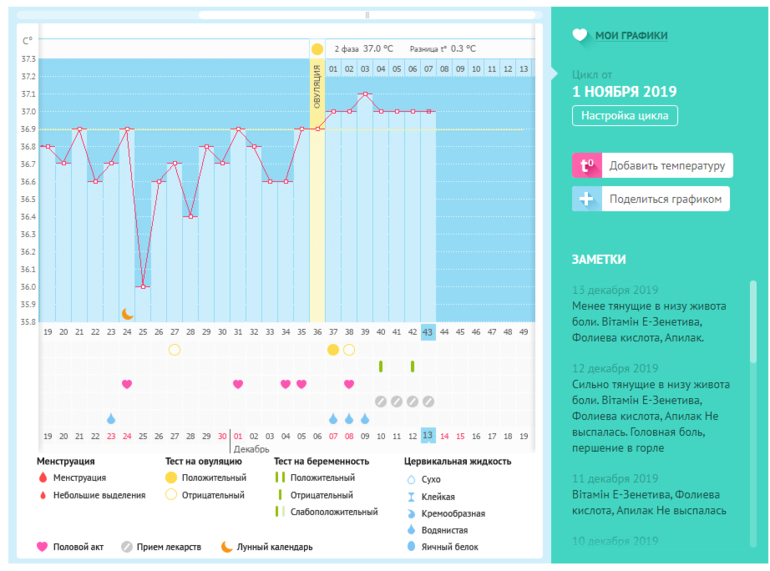Click the orange moon icon on the chart
This screenshot has height=571, width=770.
coord(127,313)
